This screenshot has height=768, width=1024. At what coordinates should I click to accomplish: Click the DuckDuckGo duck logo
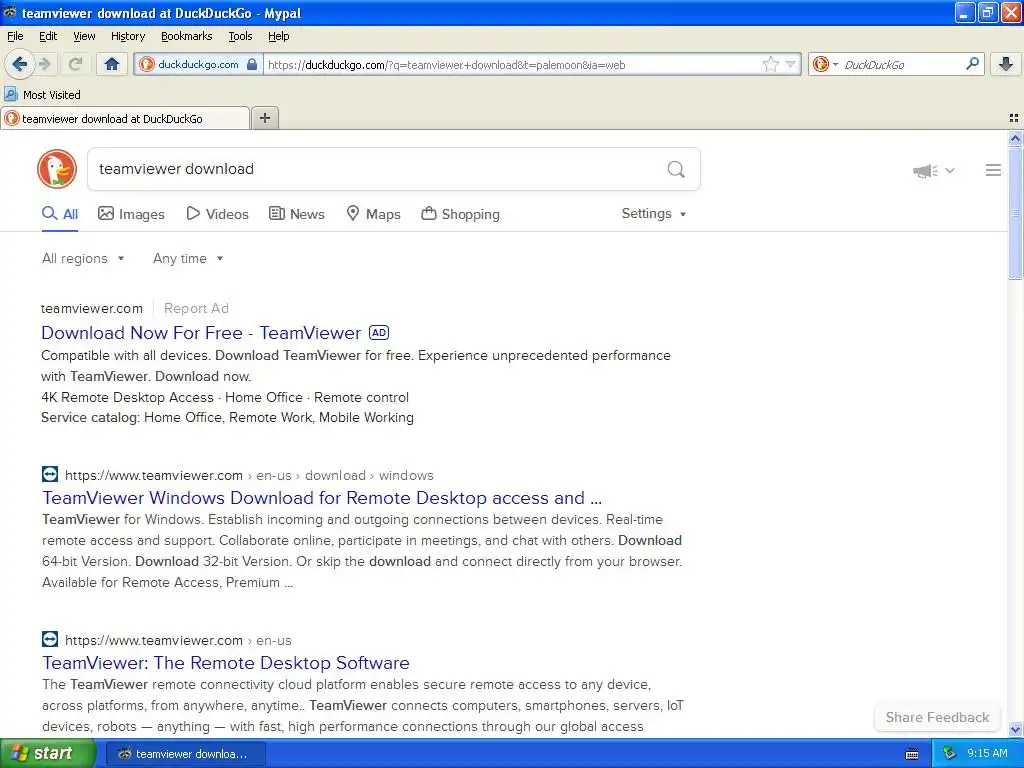pyautogui.click(x=57, y=169)
